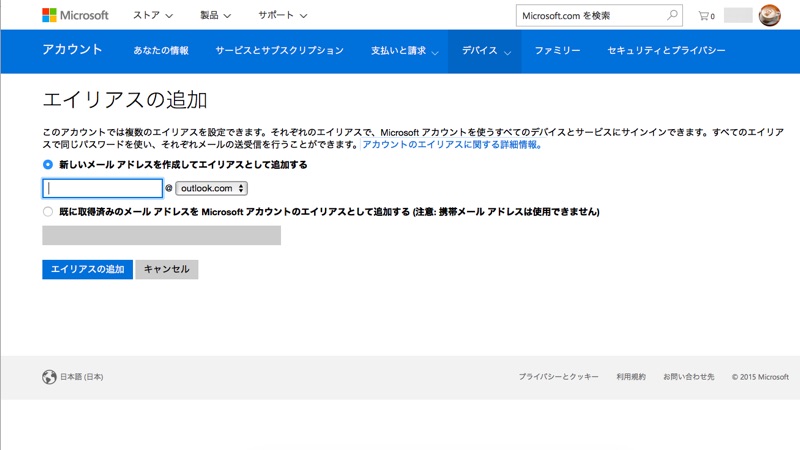Go to アカウント home

pos(72,49)
